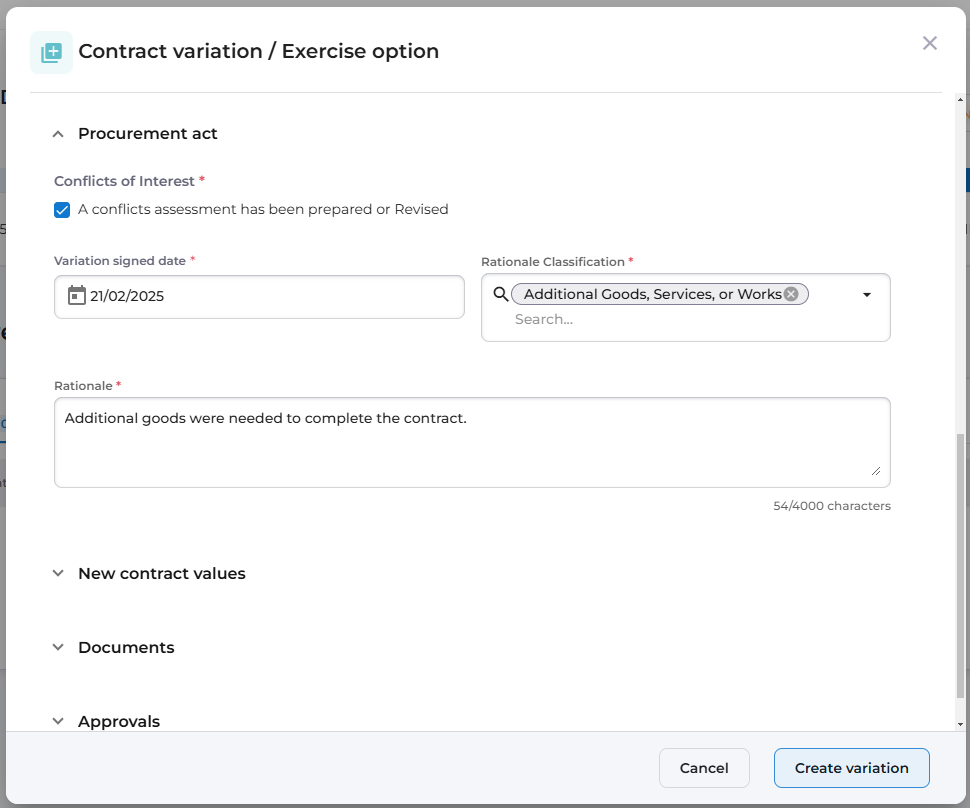This screenshot has height=808, width=970.
Task: Click the contract variation header icon
Action: click(51, 52)
